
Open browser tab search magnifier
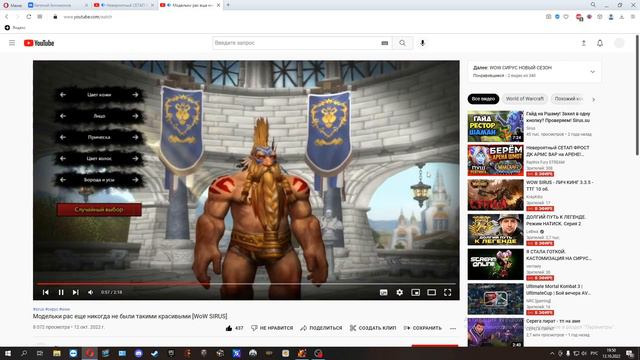593,5
